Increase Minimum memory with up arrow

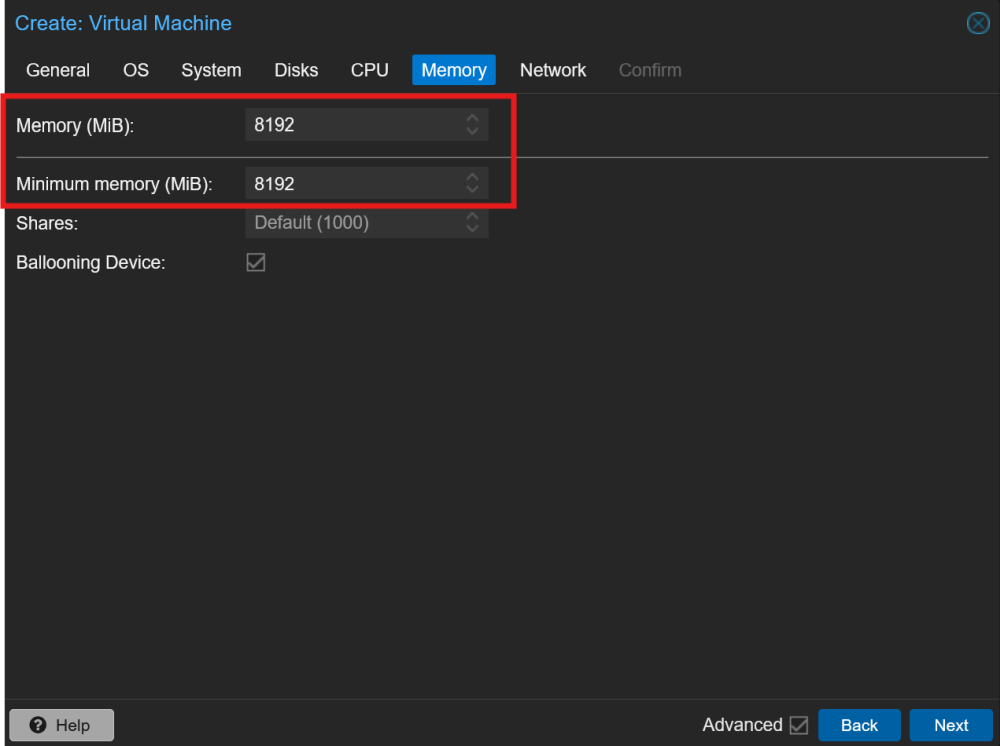tap(472, 177)
